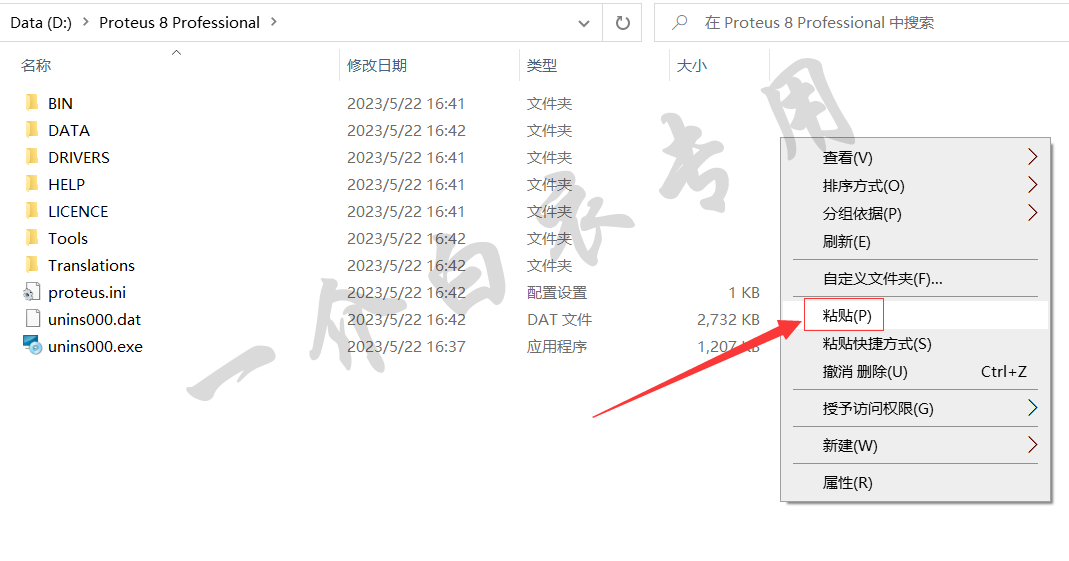Click 1 KB size of proteus.ini
Image resolution: width=1069 pixels, height=561 pixels.
click(x=744, y=292)
